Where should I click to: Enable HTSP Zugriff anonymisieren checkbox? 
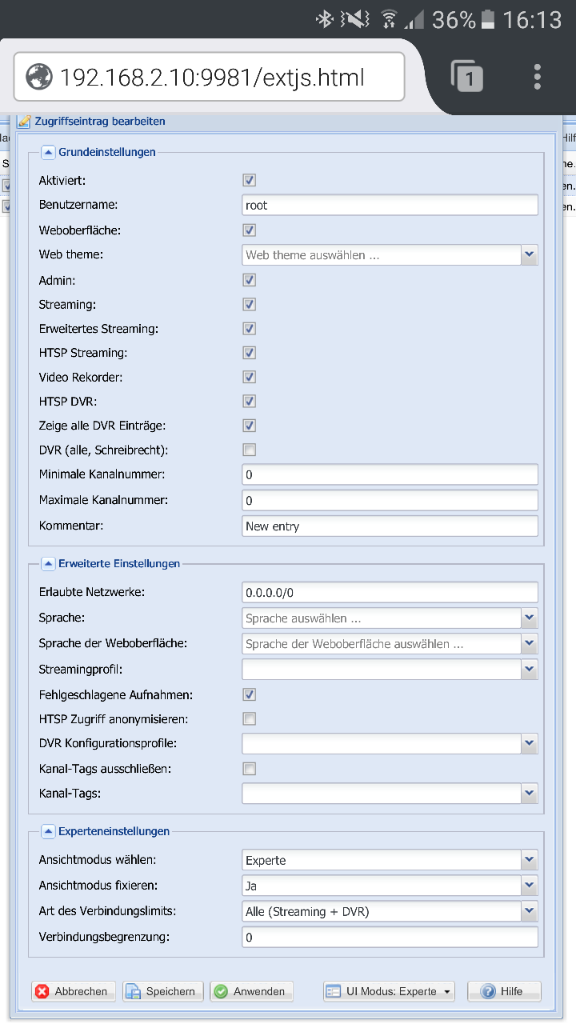pyautogui.click(x=249, y=719)
